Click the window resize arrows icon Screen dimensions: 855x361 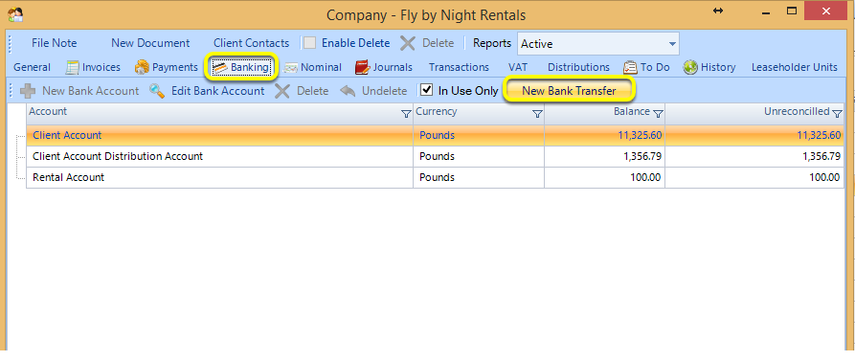(x=718, y=11)
